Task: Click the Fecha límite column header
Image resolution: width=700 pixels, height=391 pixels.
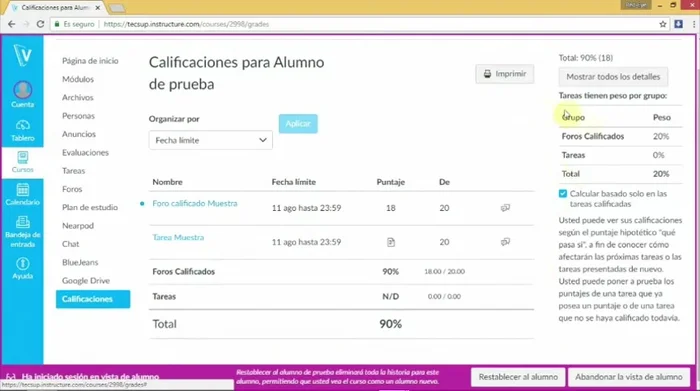Action: (294, 182)
